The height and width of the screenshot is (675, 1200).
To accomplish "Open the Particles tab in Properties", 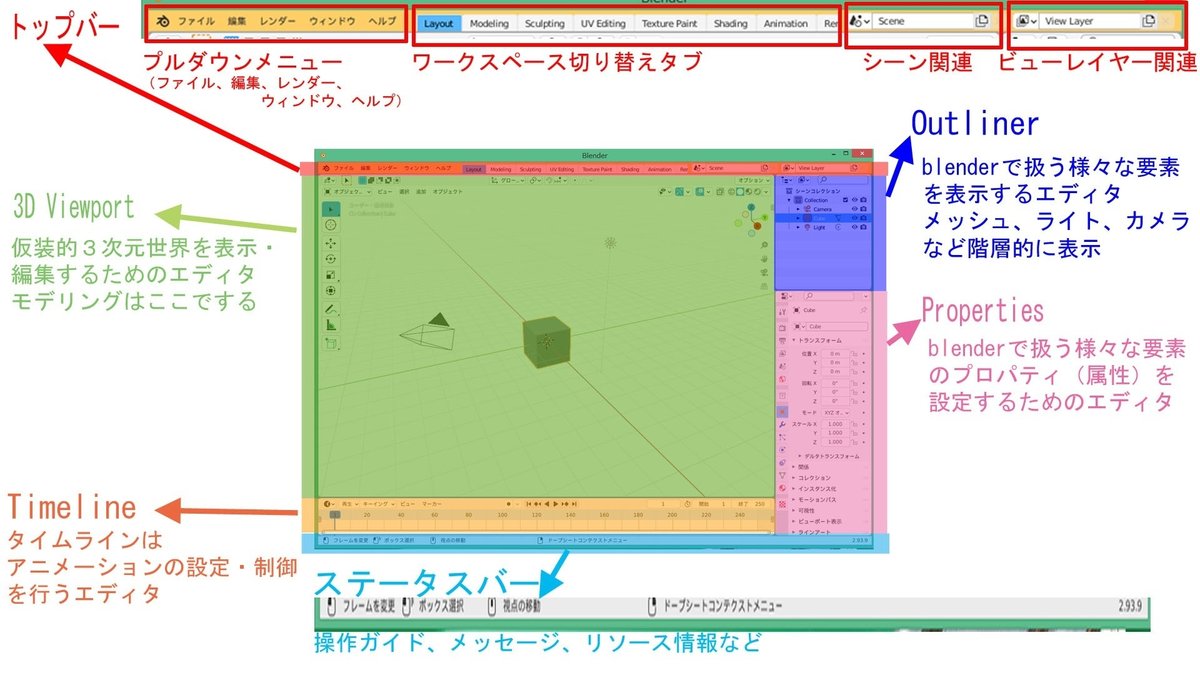I will (x=782, y=437).
